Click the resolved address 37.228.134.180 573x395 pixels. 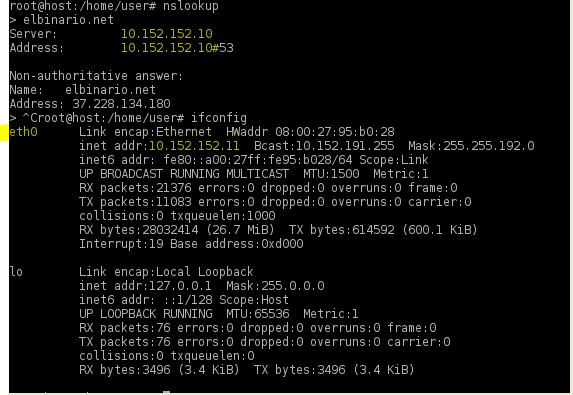point(121,104)
